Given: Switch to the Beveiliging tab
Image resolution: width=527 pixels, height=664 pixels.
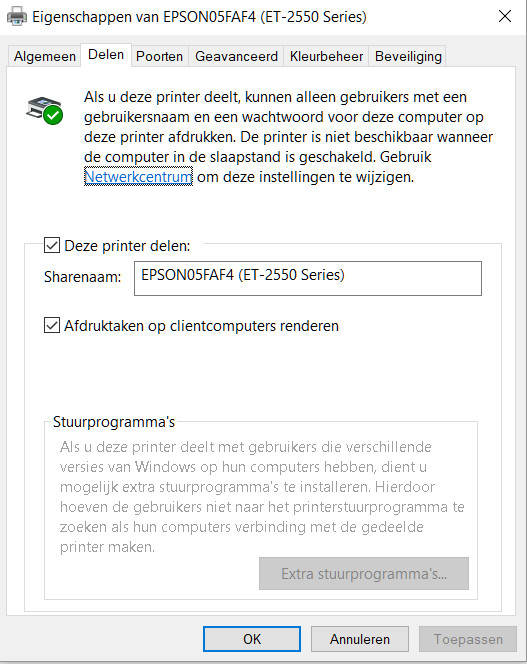Looking at the screenshot, I should (x=408, y=56).
